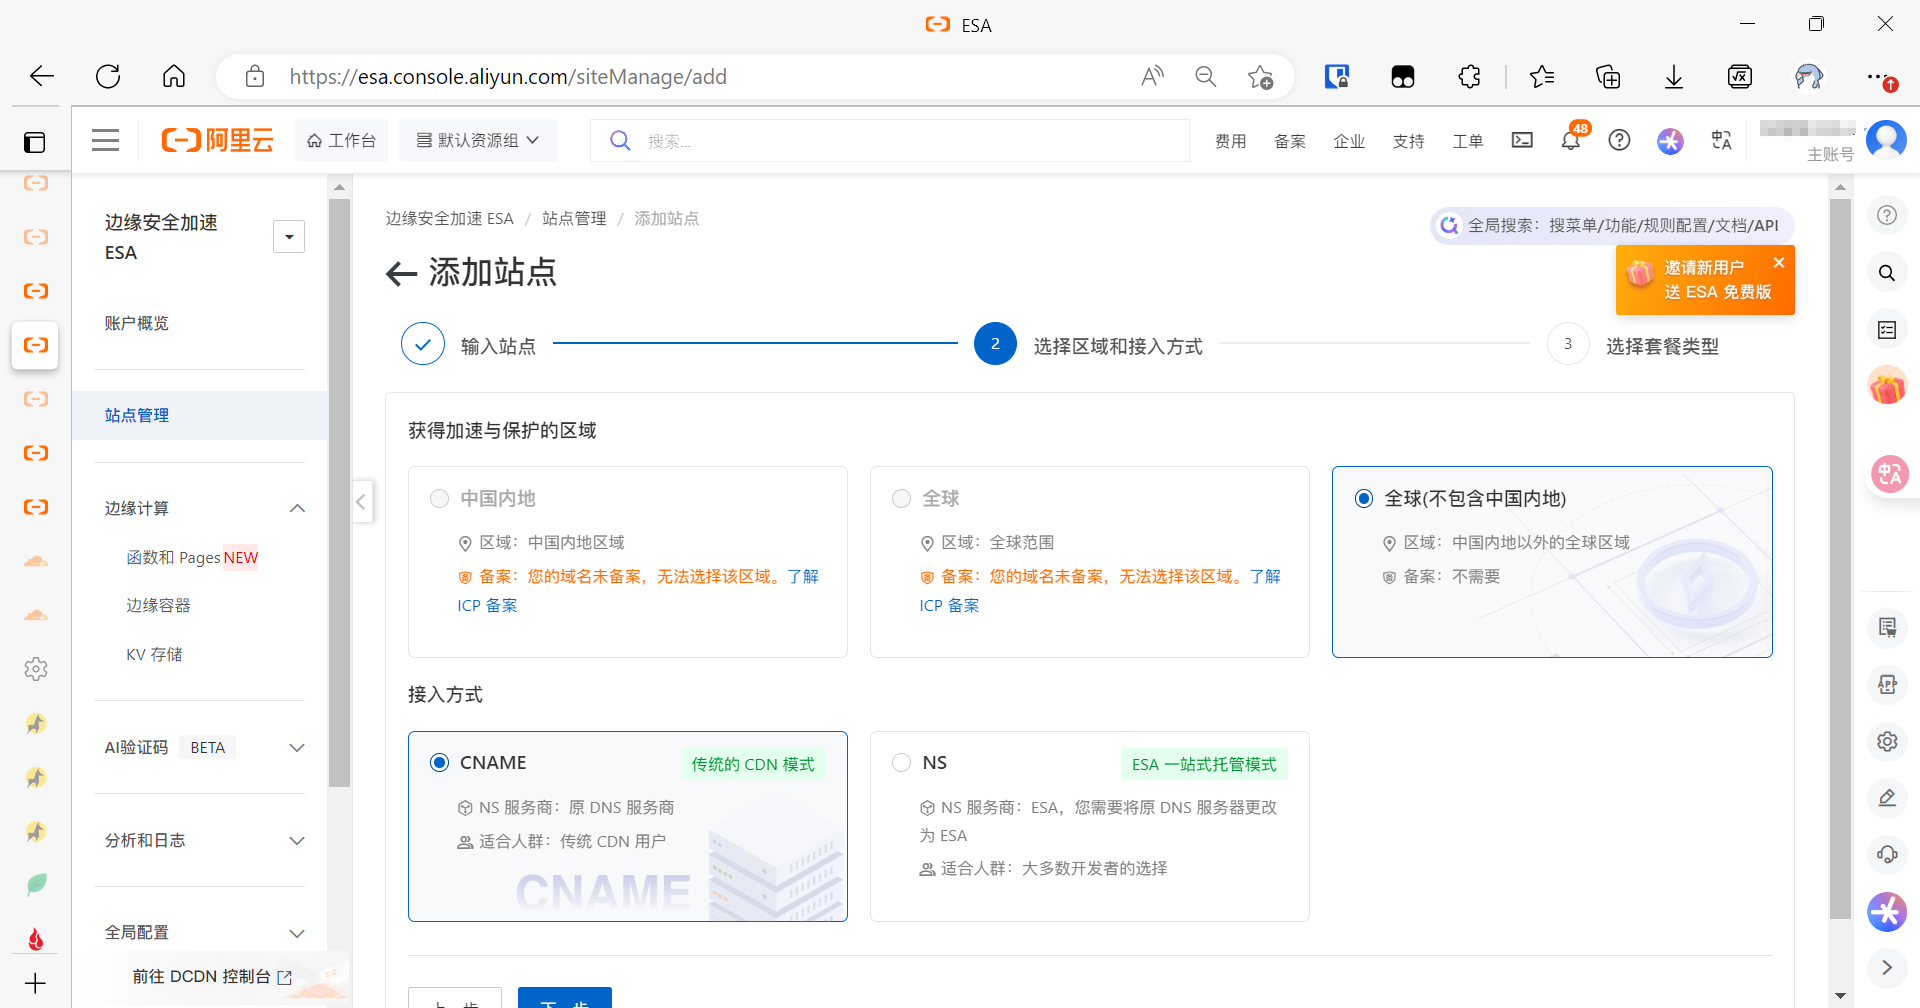1920x1008 pixels.
Task: Switch language with the 中/A icon
Action: (x=1721, y=141)
